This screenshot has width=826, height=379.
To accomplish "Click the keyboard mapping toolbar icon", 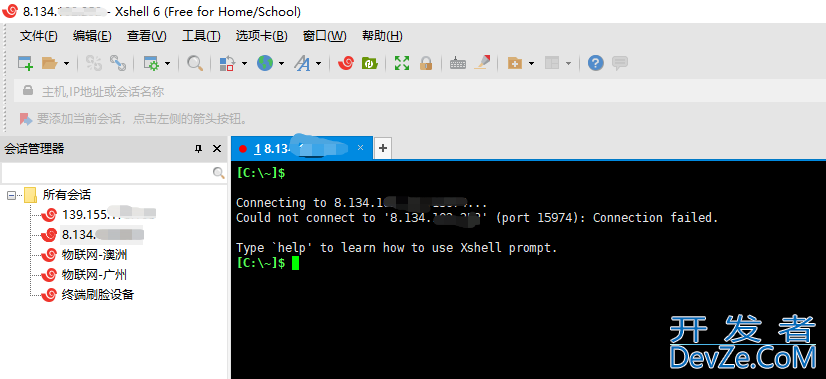I will point(458,64).
